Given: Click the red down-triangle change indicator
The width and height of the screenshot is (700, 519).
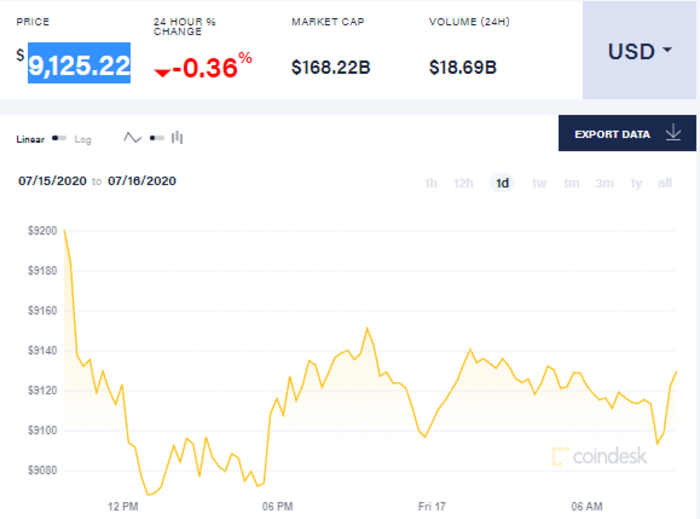Looking at the screenshot, I should coord(162,72).
